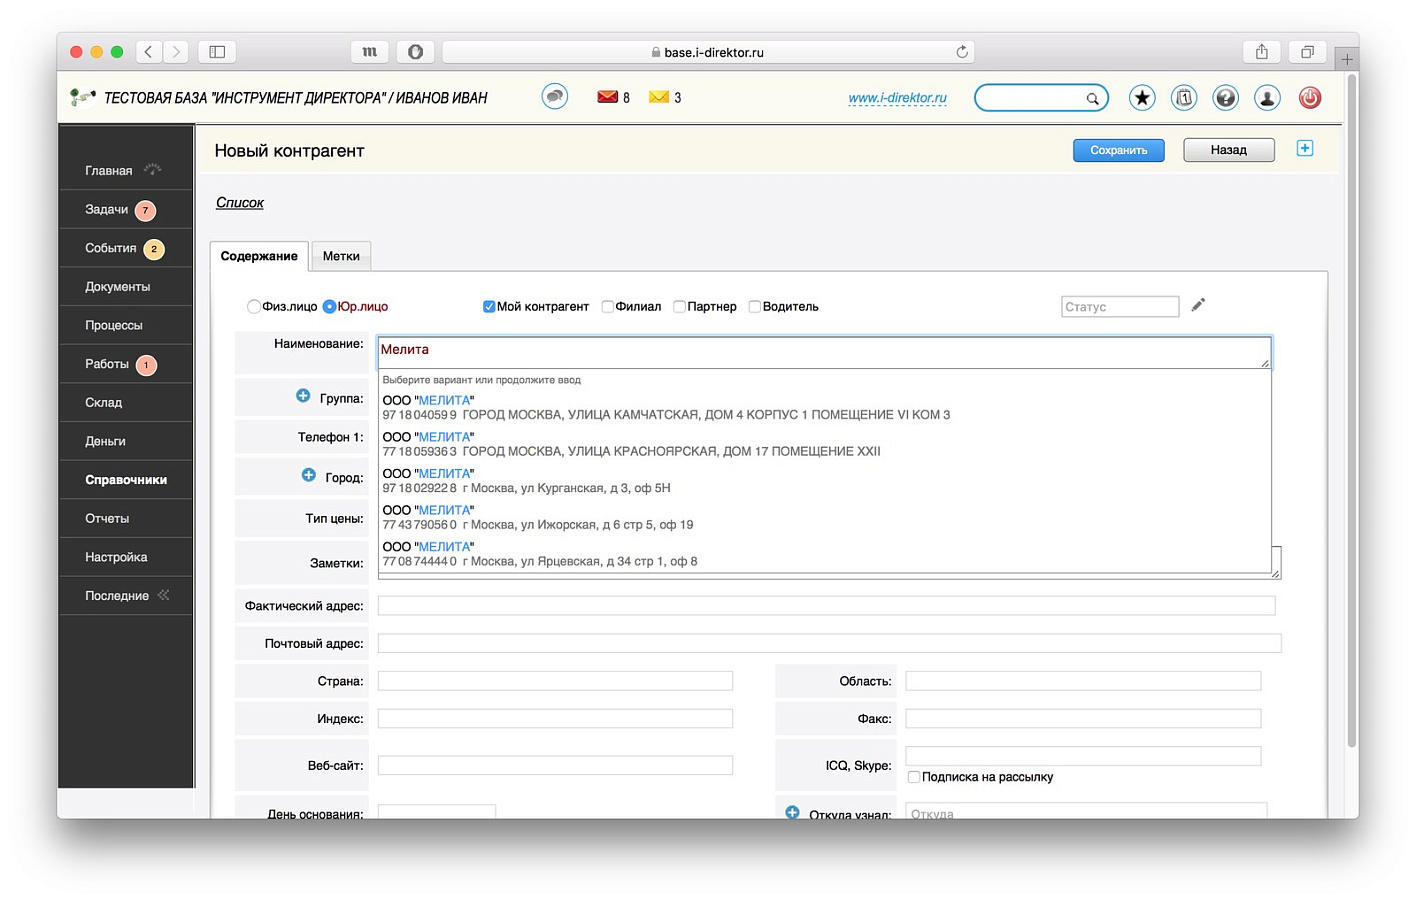Open the red mail envelope with 8
The image size is (1416, 900).
[x=607, y=97]
